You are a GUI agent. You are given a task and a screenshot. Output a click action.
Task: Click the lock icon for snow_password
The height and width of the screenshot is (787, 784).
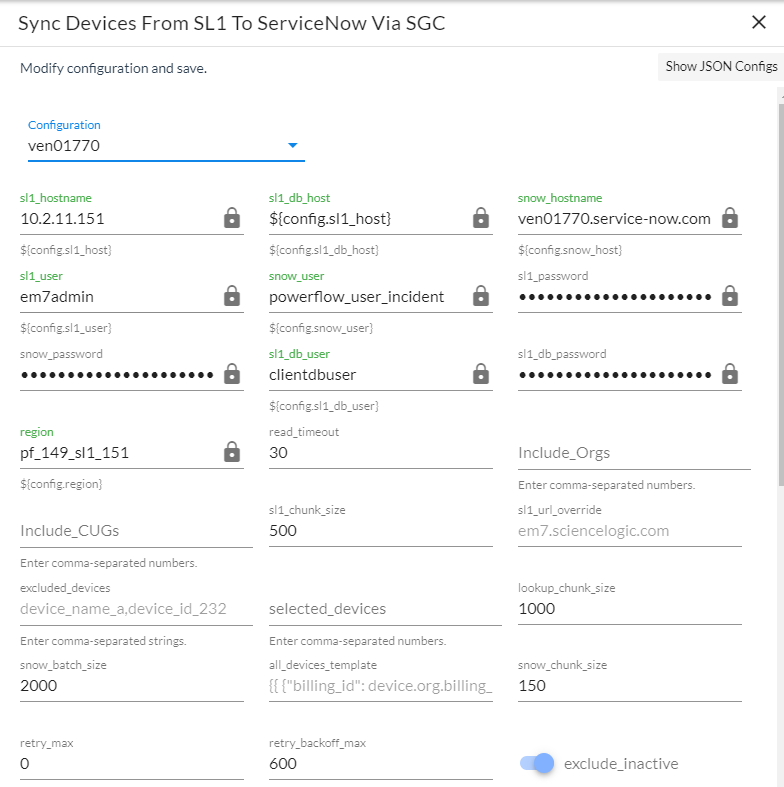coord(232,374)
